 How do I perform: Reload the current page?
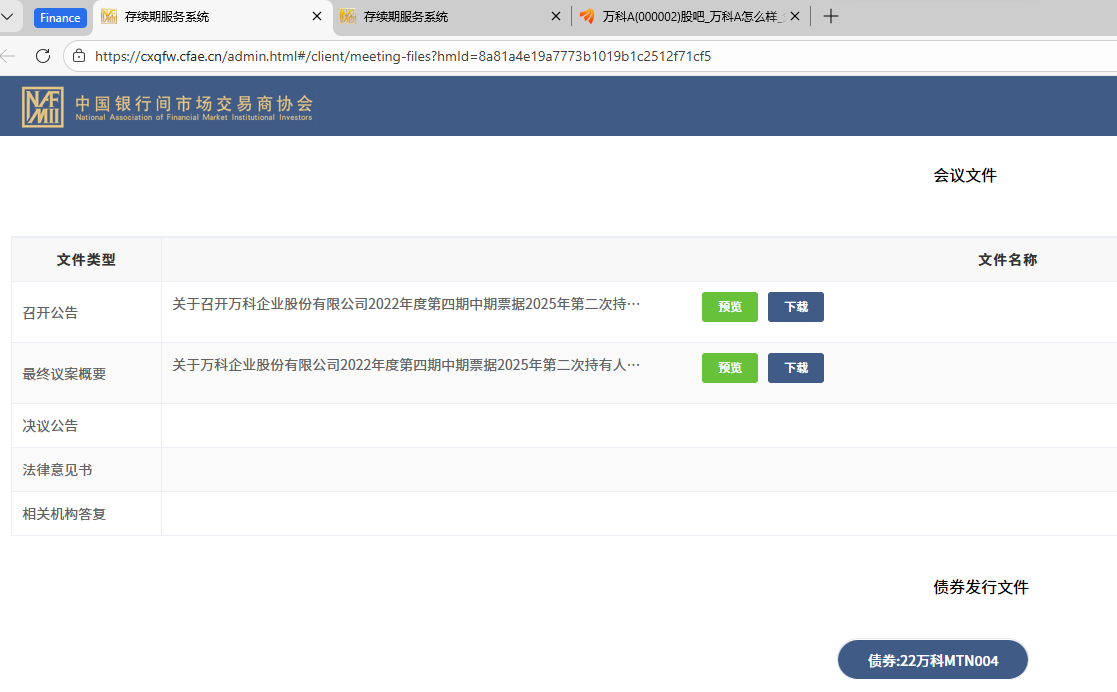coord(43,56)
